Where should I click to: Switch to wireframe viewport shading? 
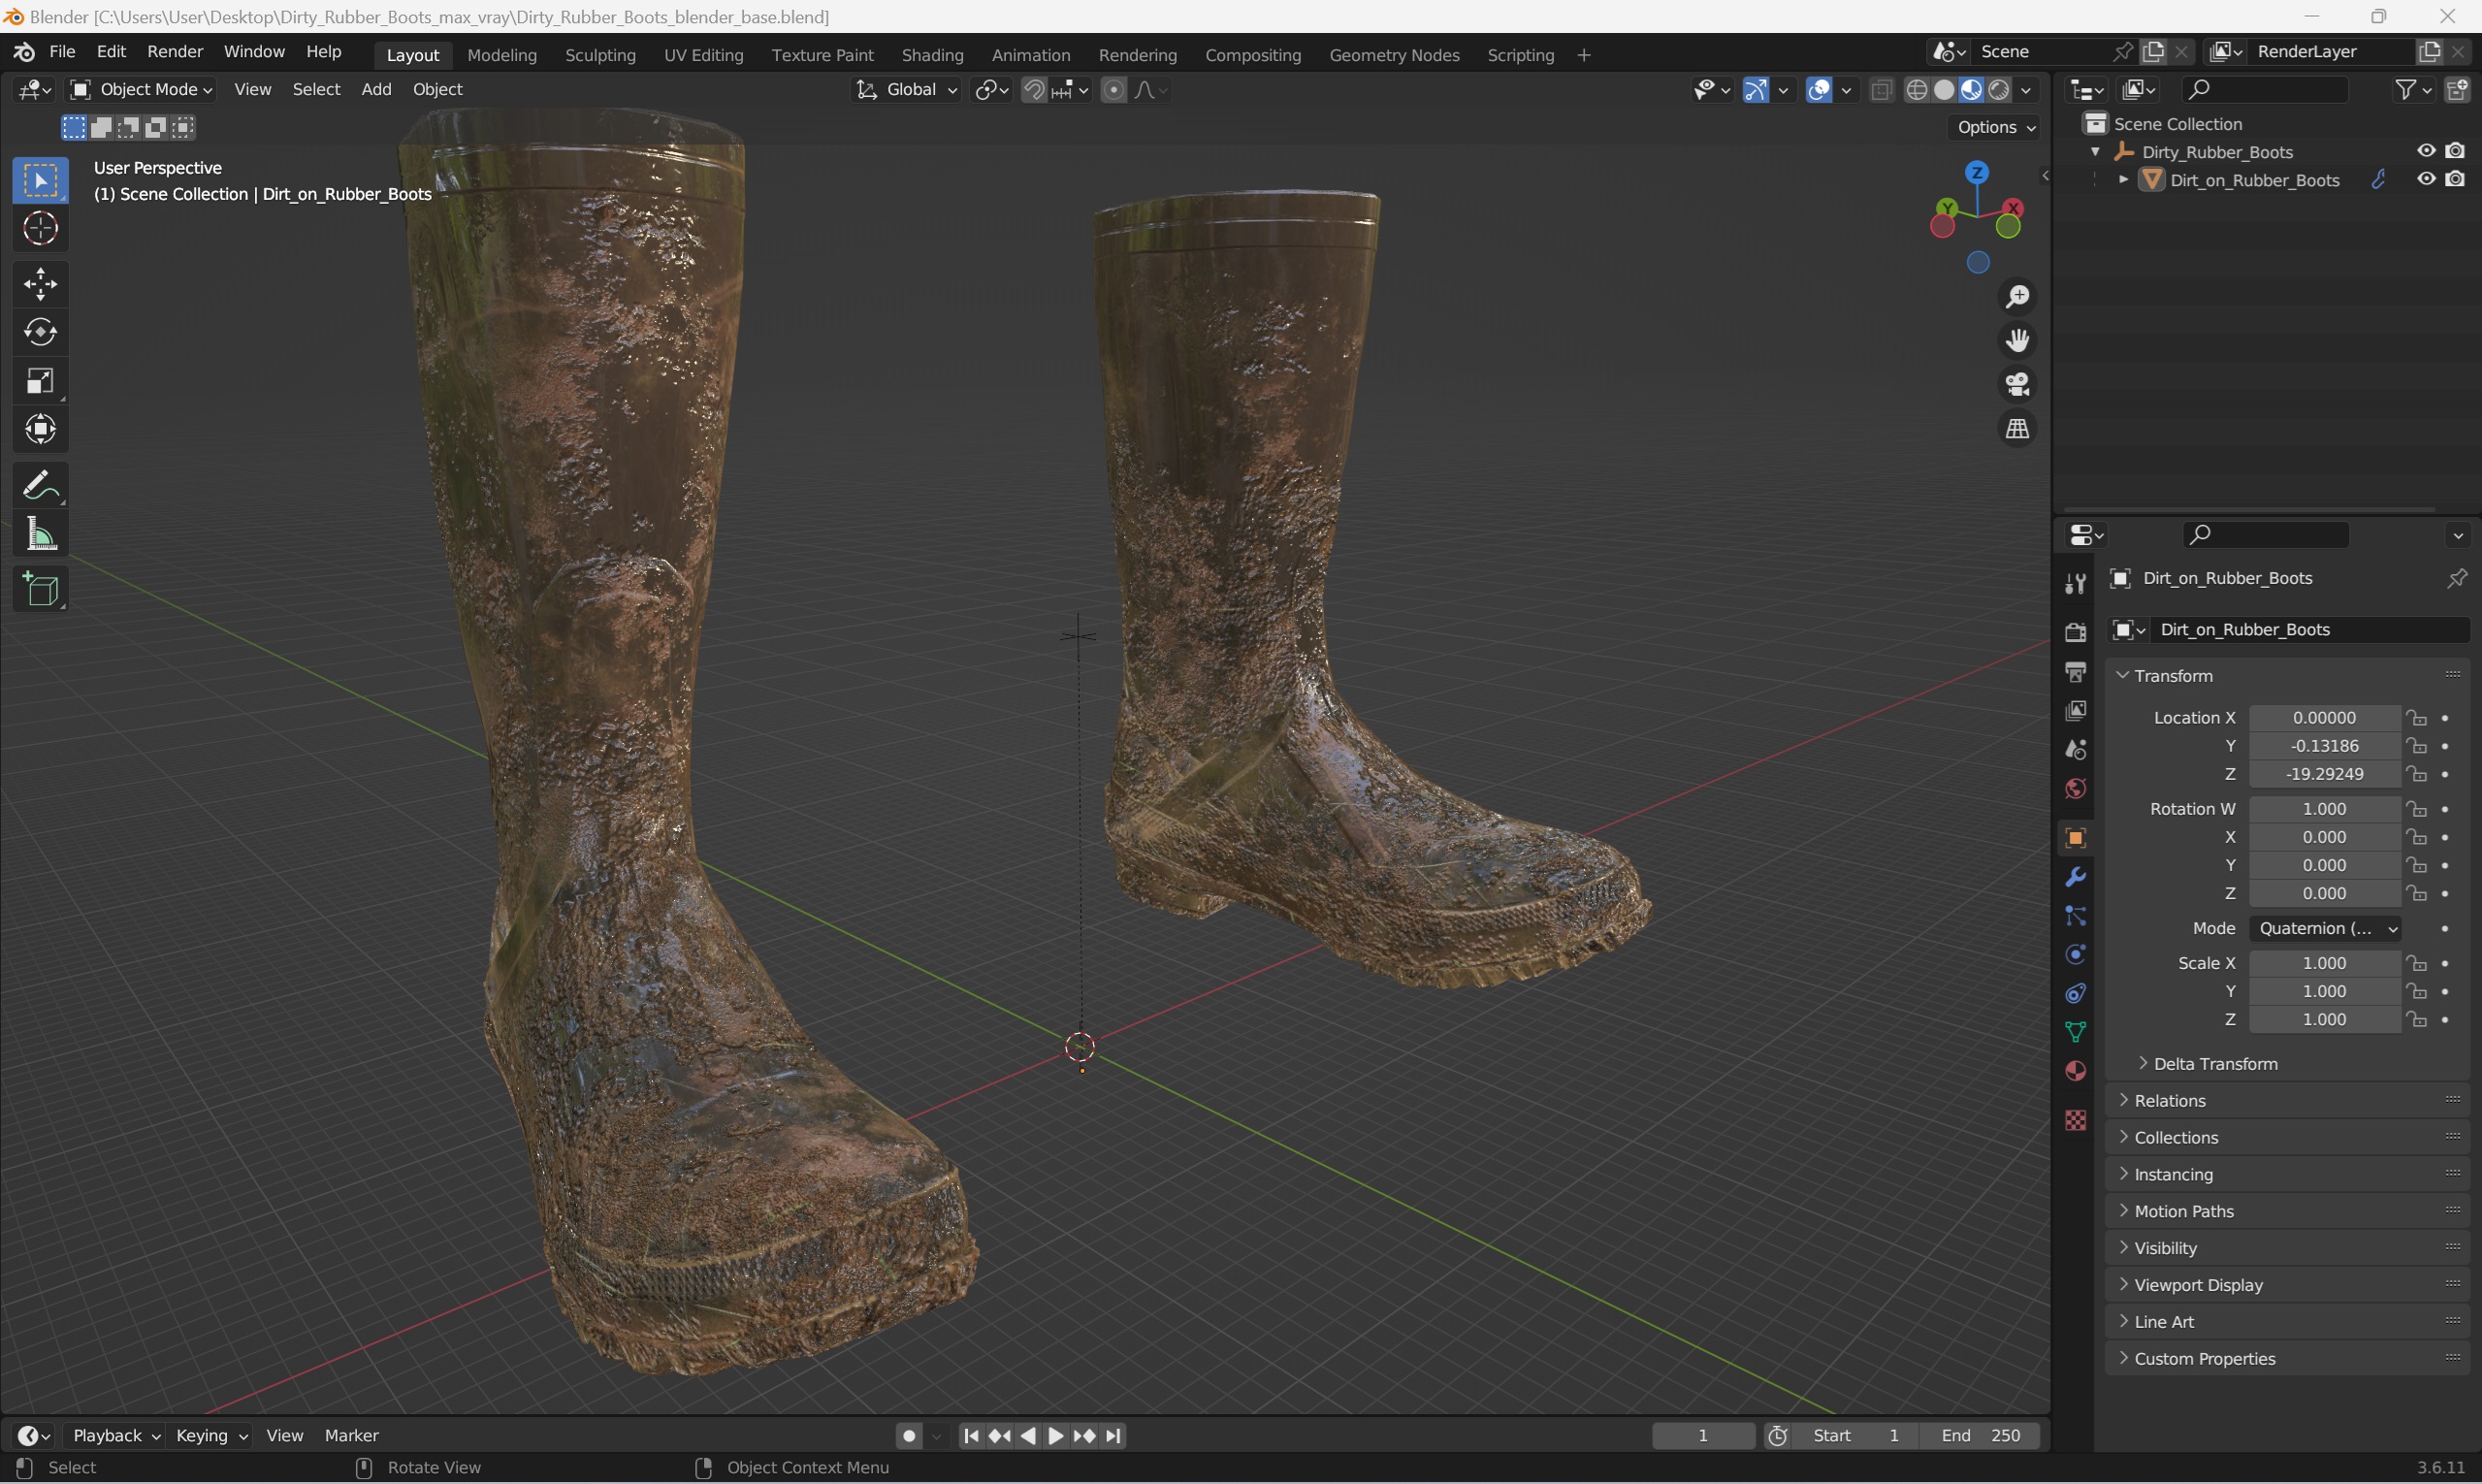click(1917, 90)
